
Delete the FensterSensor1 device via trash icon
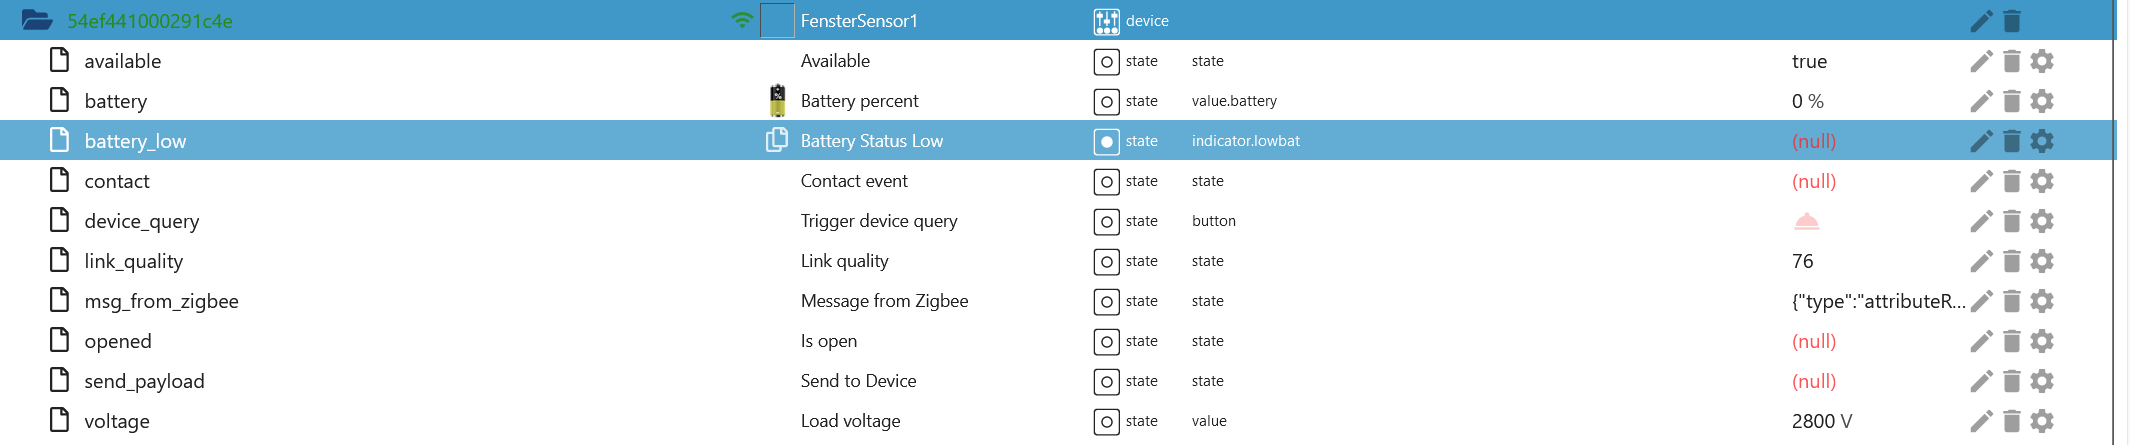(x=2012, y=20)
